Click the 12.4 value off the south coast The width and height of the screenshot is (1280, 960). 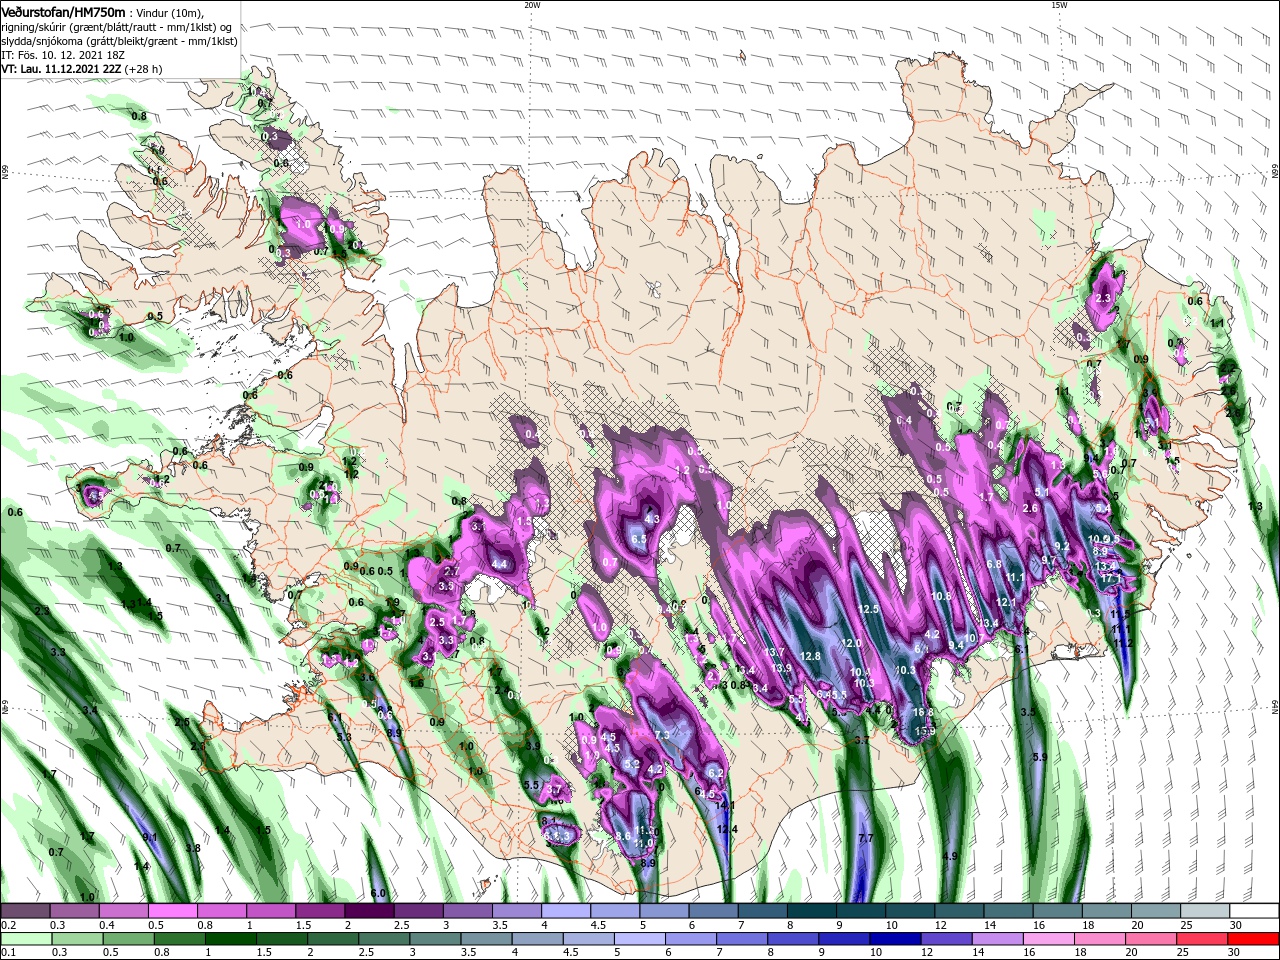[x=728, y=829]
